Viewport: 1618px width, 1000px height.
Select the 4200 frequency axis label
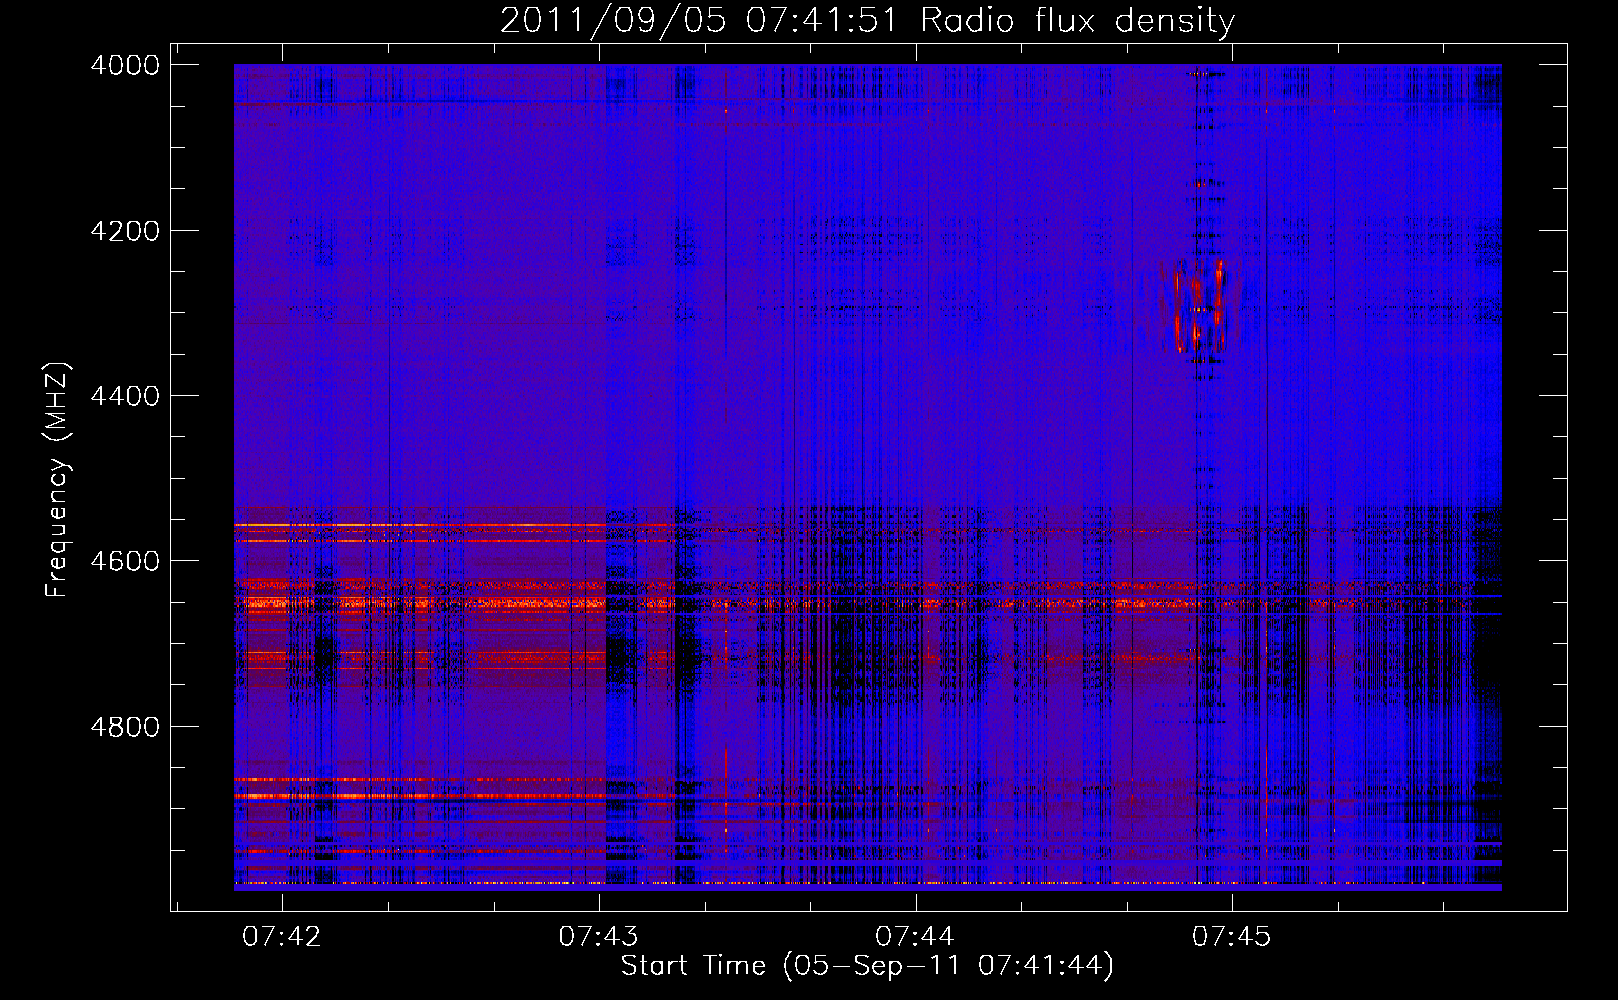click(x=125, y=231)
